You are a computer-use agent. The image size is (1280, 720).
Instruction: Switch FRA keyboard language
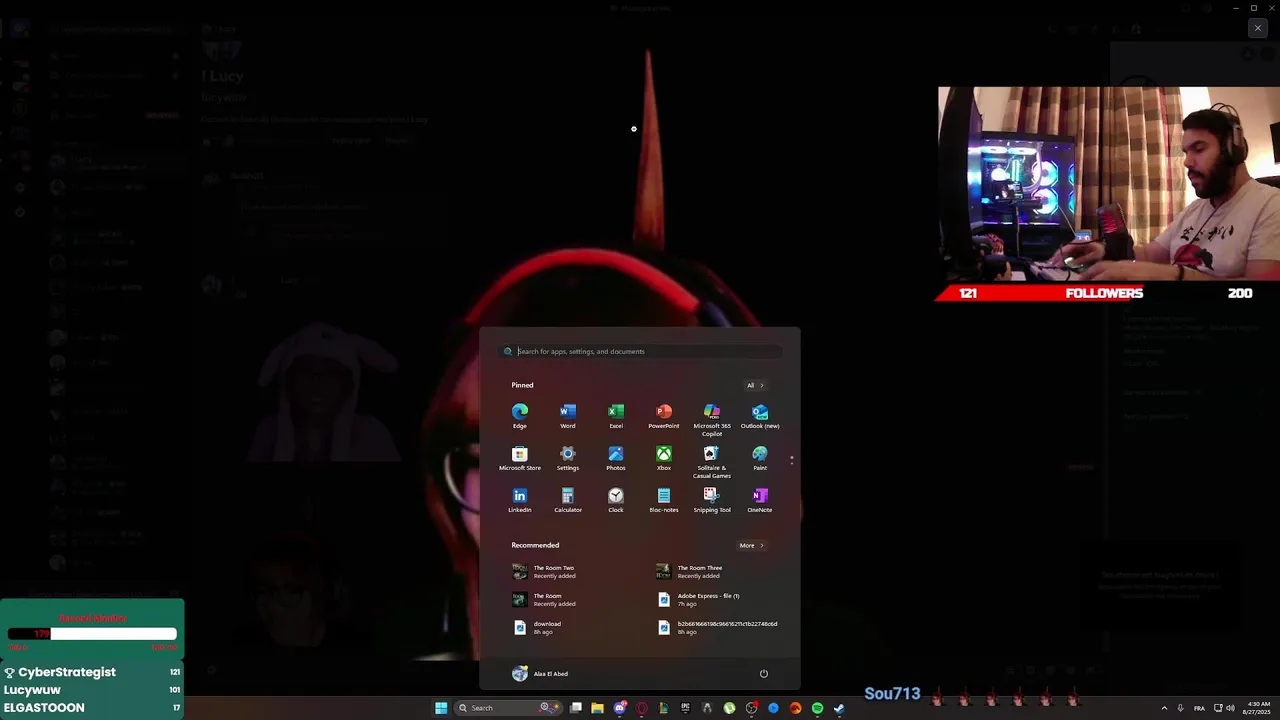pyautogui.click(x=1199, y=708)
